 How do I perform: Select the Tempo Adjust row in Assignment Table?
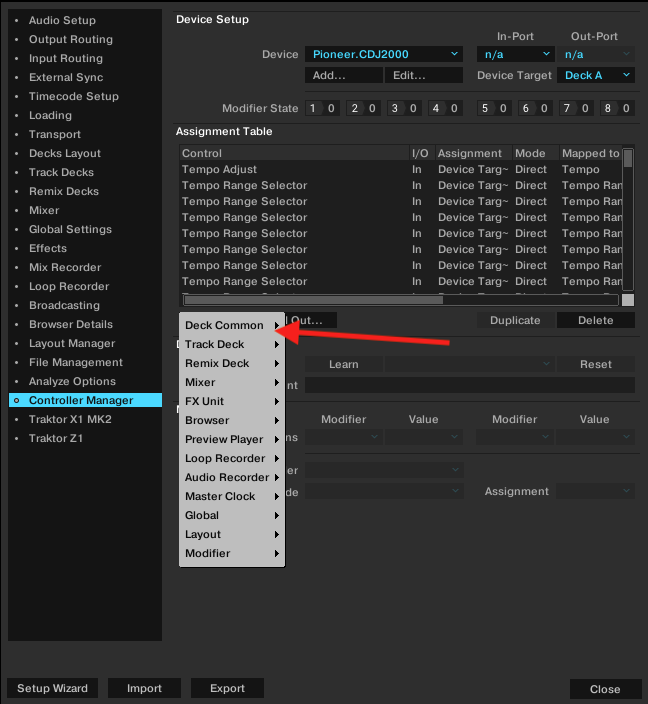293,170
